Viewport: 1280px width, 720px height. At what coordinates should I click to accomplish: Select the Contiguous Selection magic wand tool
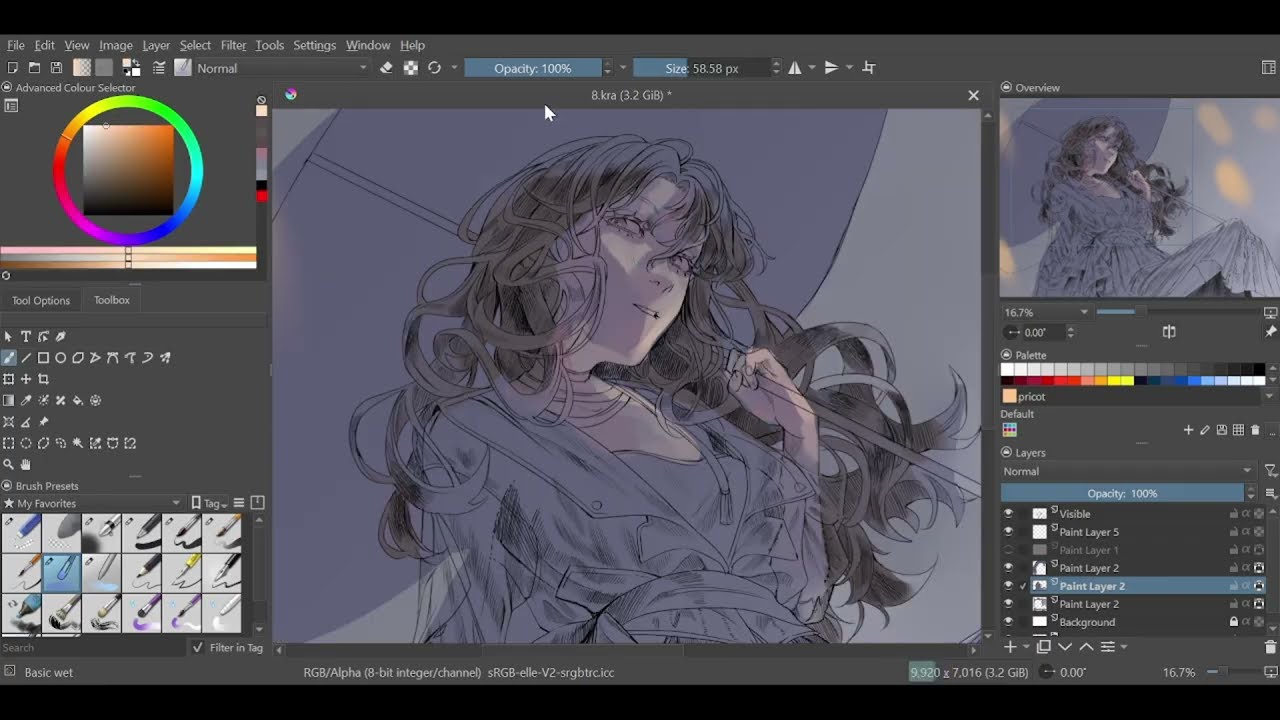click(78, 443)
